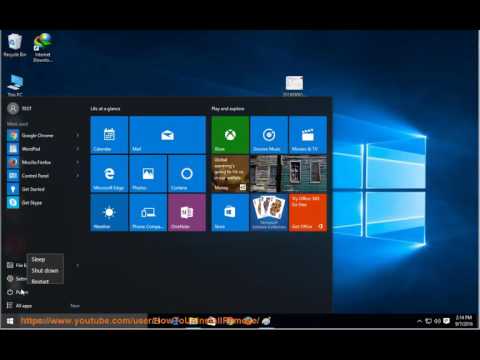The width and height of the screenshot is (480, 360).
Task: Open Get Skype from most used
Action: tap(32, 203)
